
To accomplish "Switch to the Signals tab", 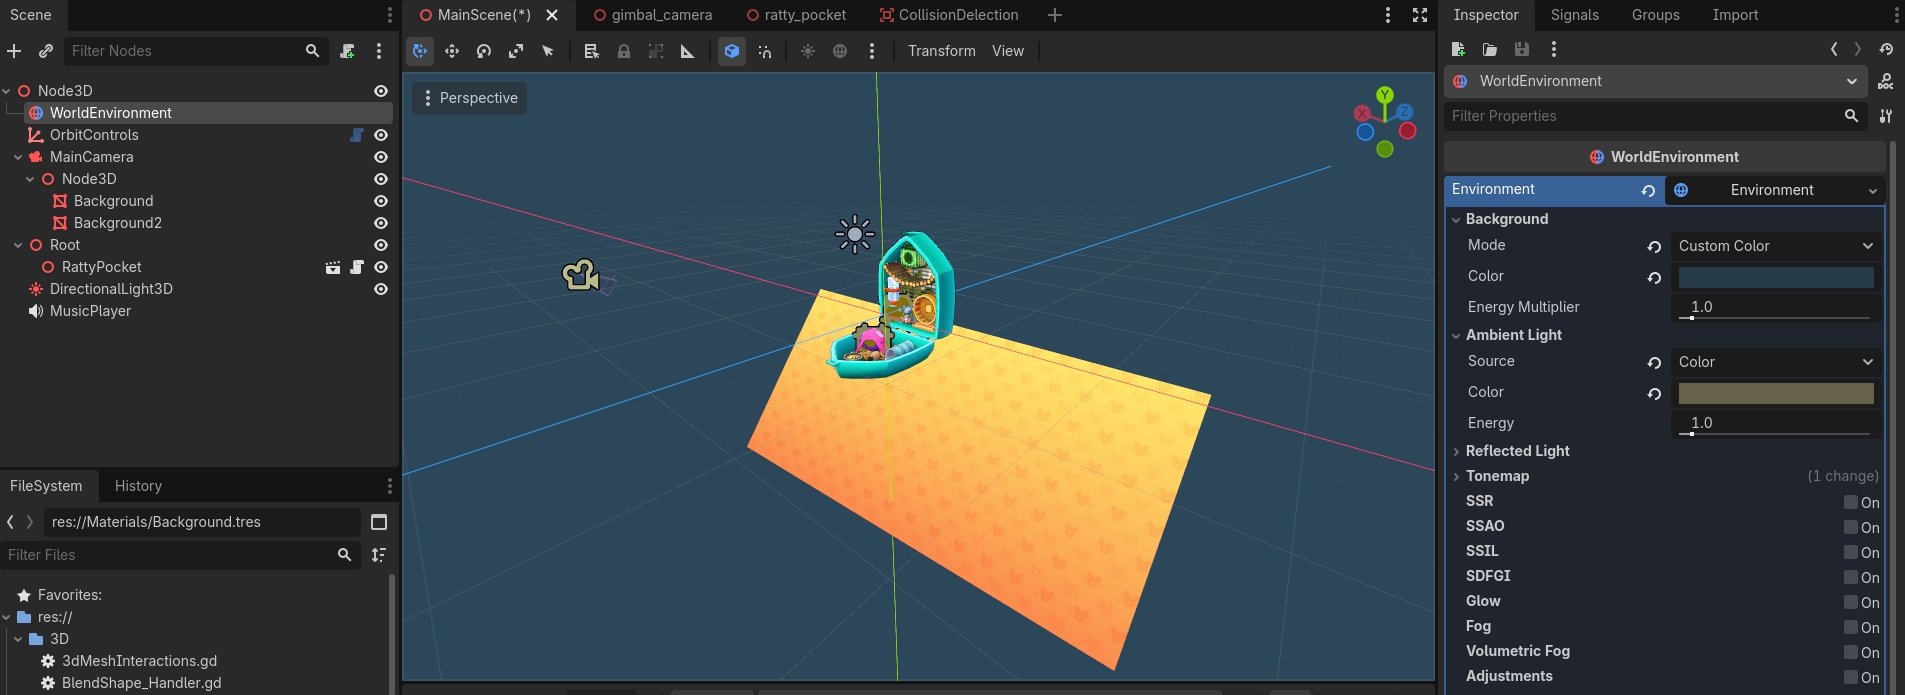I will pos(1574,15).
